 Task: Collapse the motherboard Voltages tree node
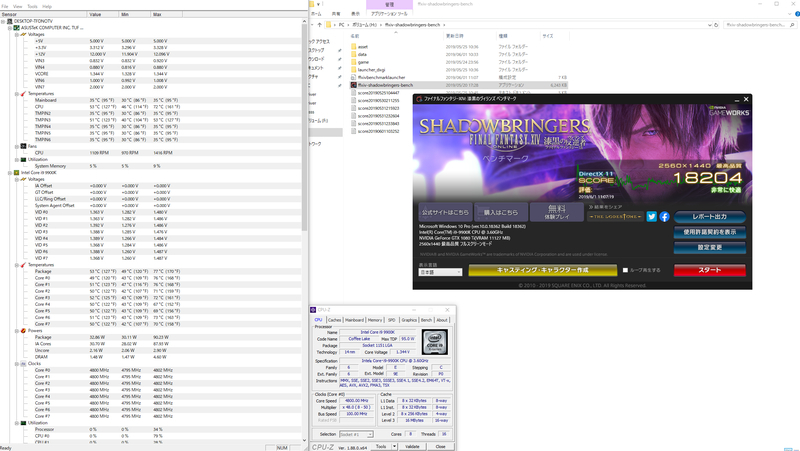(x=16, y=34)
